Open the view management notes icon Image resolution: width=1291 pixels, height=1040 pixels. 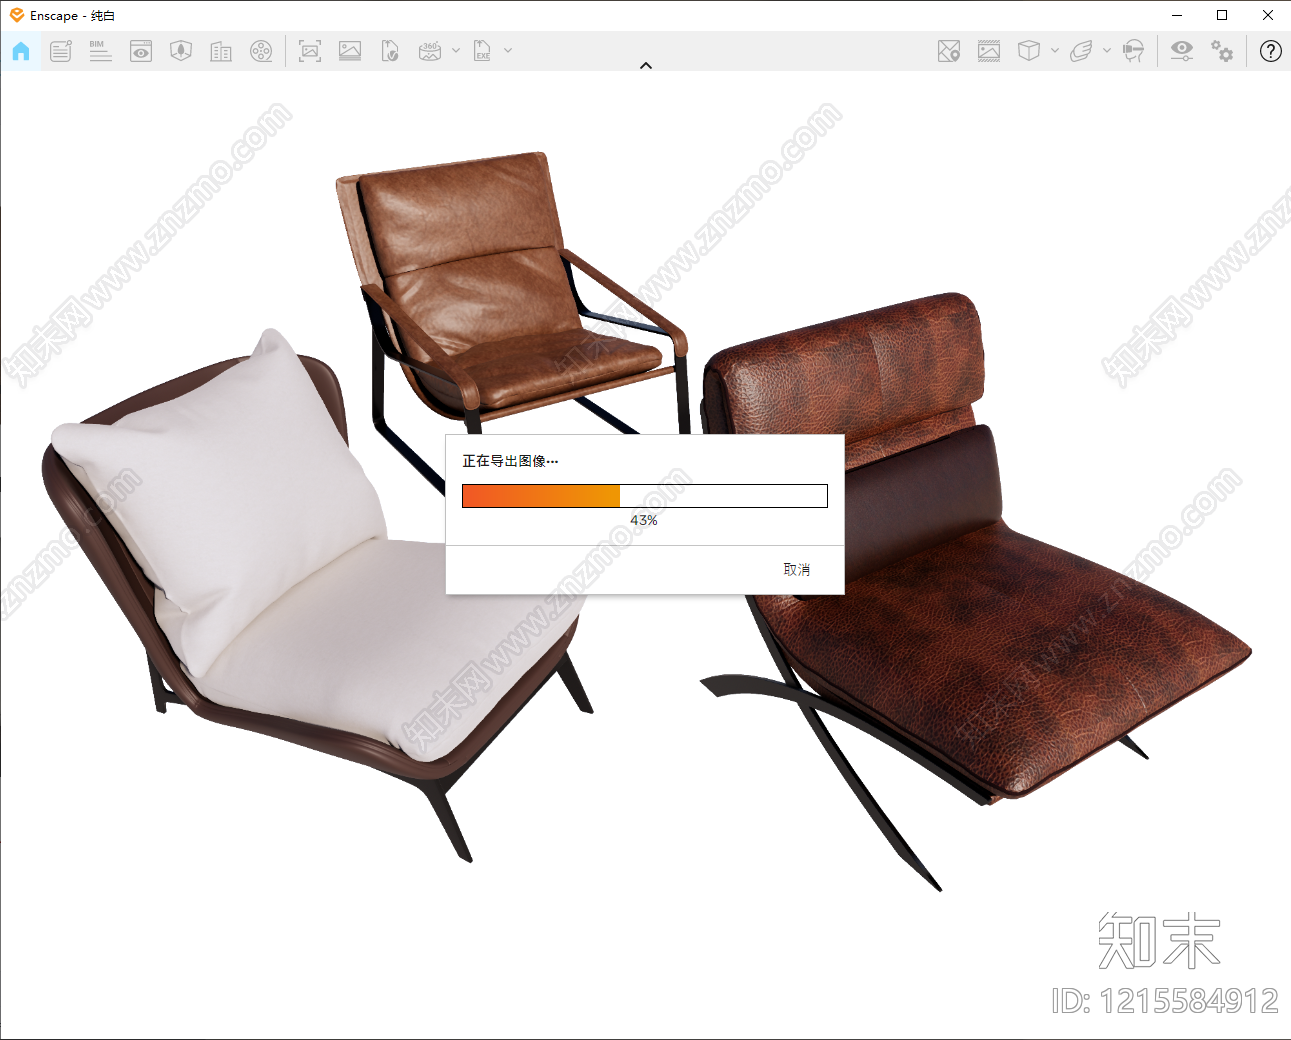click(61, 51)
